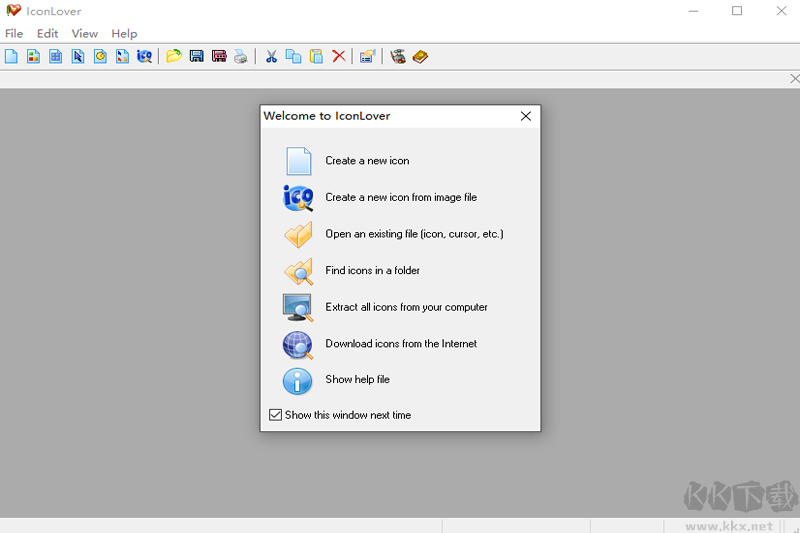The width and height of the screenshot is (800, 533).
Task: Click the new icon toolbar button
Action: click(12, 57)
